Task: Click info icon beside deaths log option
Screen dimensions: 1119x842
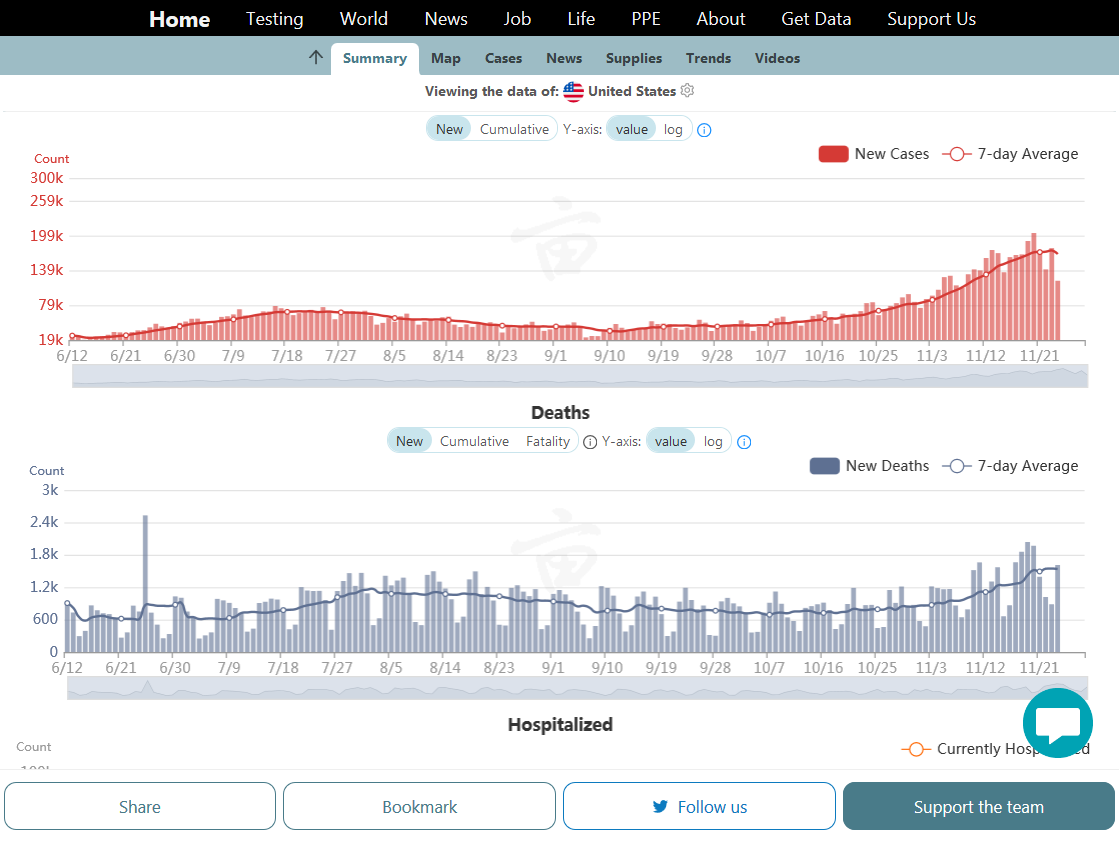Action: (x=744, y=442)
